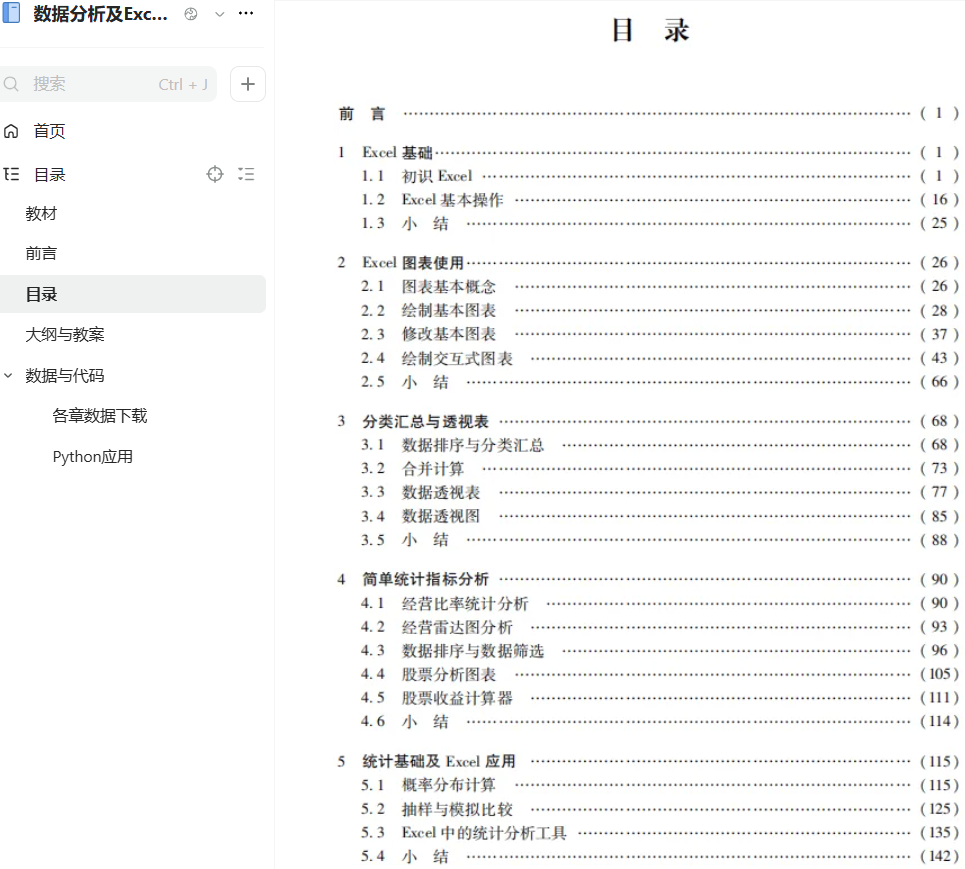Viewport: 965px width, 869px height.
Task: Click entry '绘制基本图表'
Action: coord(449,310)
